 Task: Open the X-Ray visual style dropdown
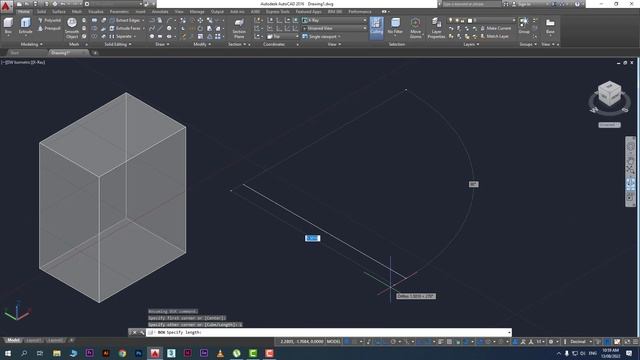click(334, 20)
